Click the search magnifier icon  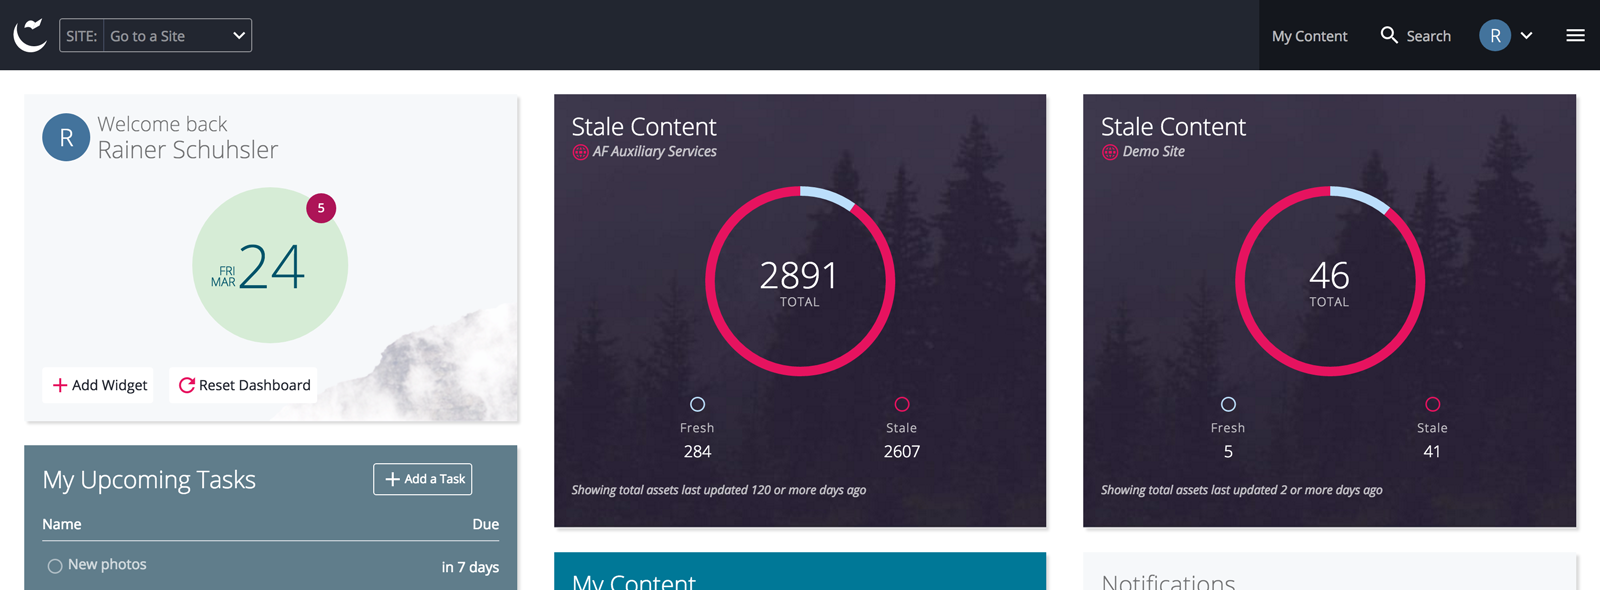tap(1389, 35)
